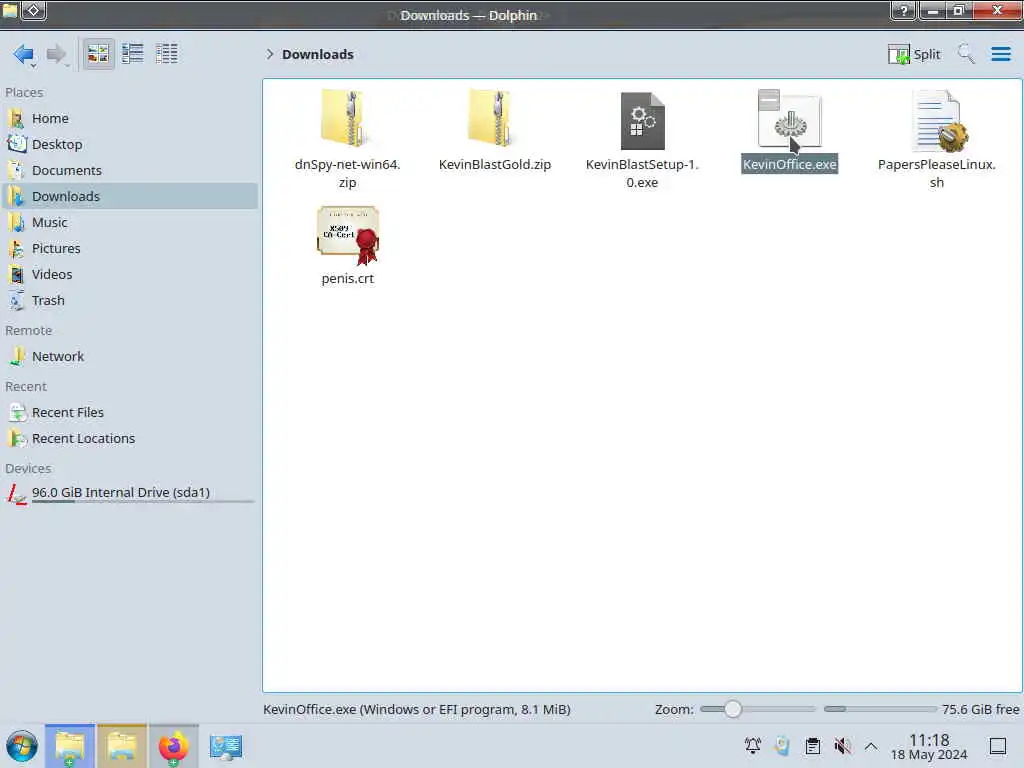Screen dimensions: 1024x768
Task: Open Documents in Places panel
Action: pyautogui.click(x=129, y=170)
